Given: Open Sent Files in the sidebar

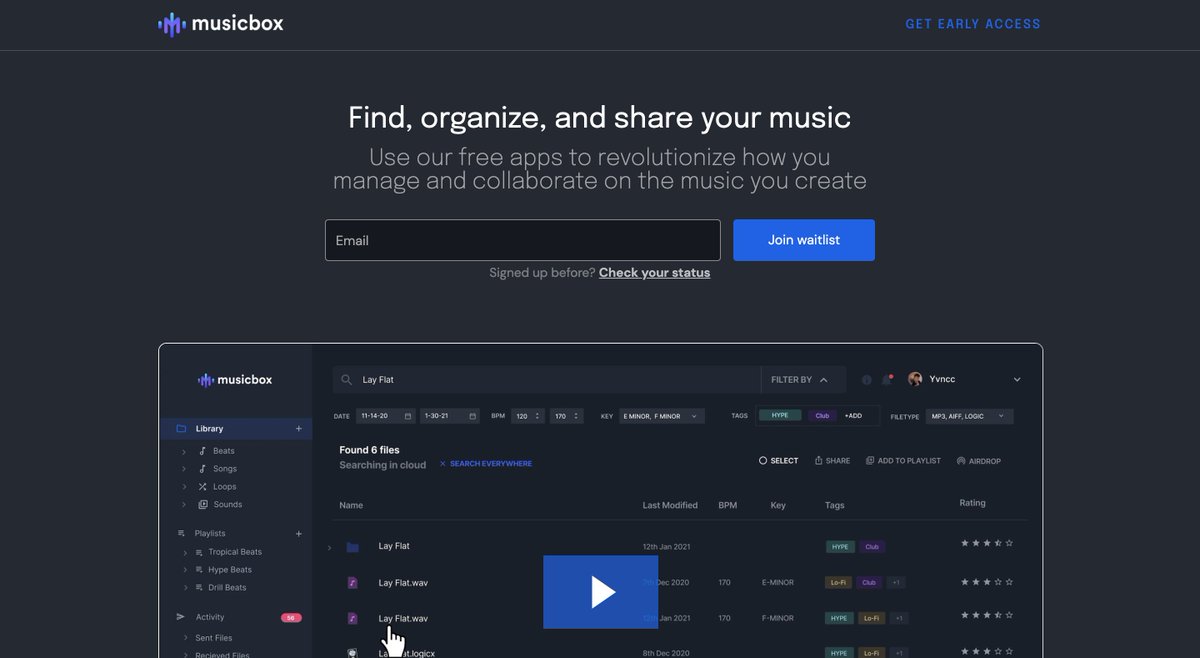Looking at the screenshot, I should point(214,638).
